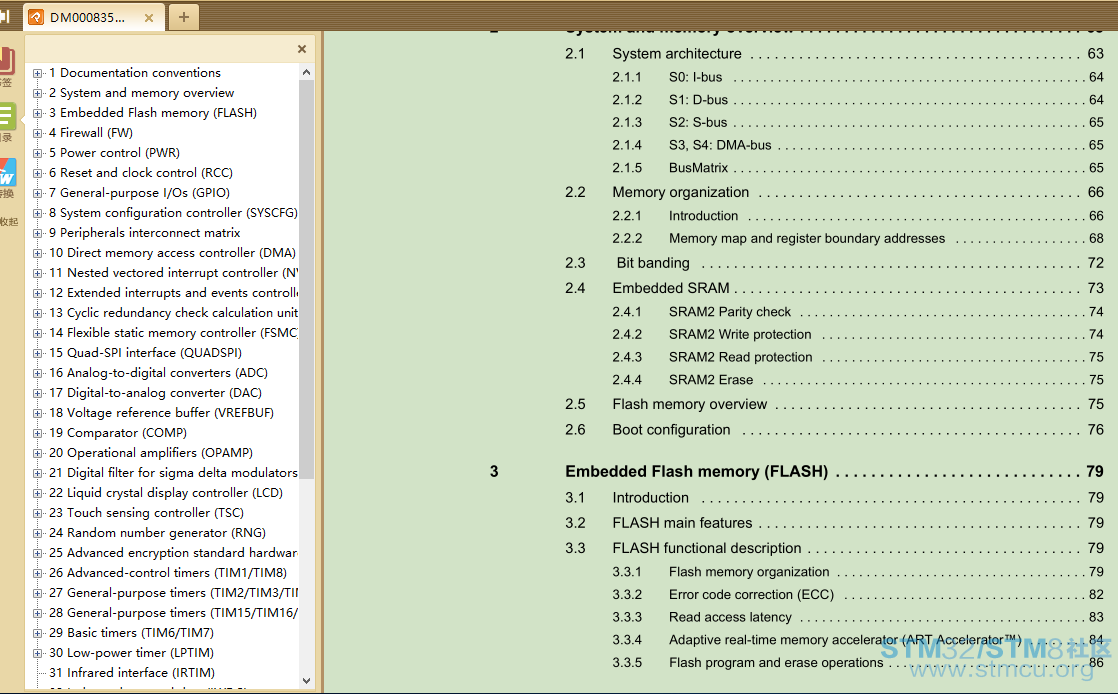Image resolution: width=1118 pixels, height=694 pixels.
Task: Click the bookmarks panel scrollbar thumb
Action: (307, 280)
